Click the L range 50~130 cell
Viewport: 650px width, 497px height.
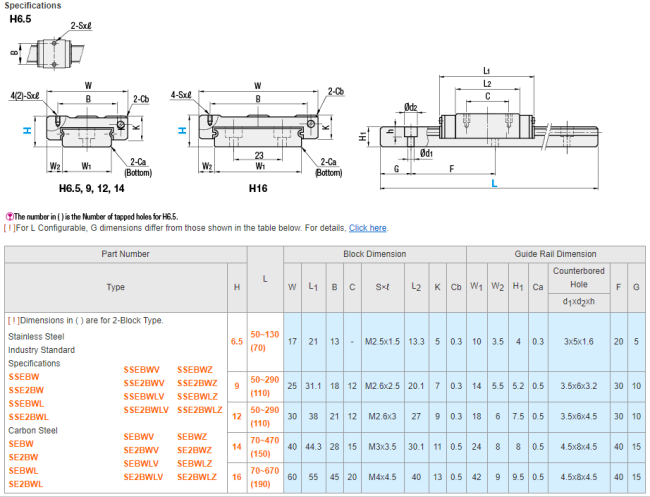pos(265,335)
